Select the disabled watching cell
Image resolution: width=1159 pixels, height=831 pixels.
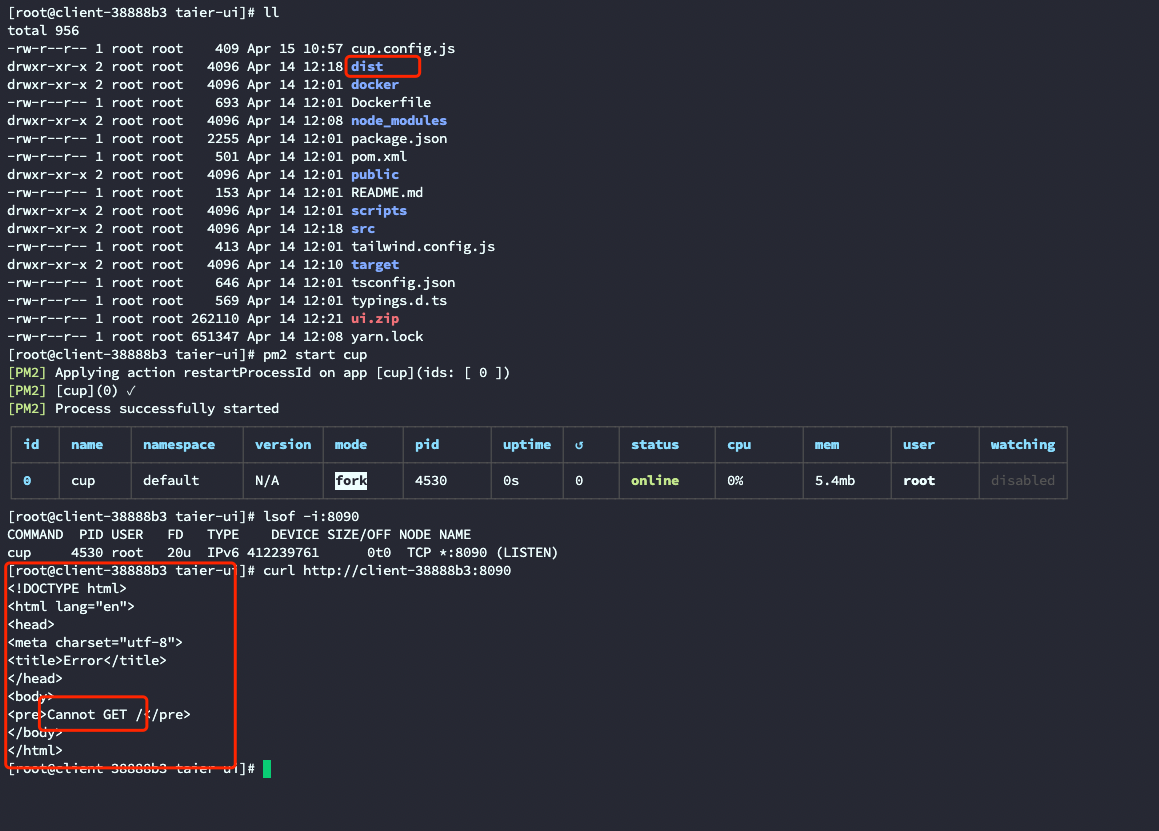tap(1022, 480)
